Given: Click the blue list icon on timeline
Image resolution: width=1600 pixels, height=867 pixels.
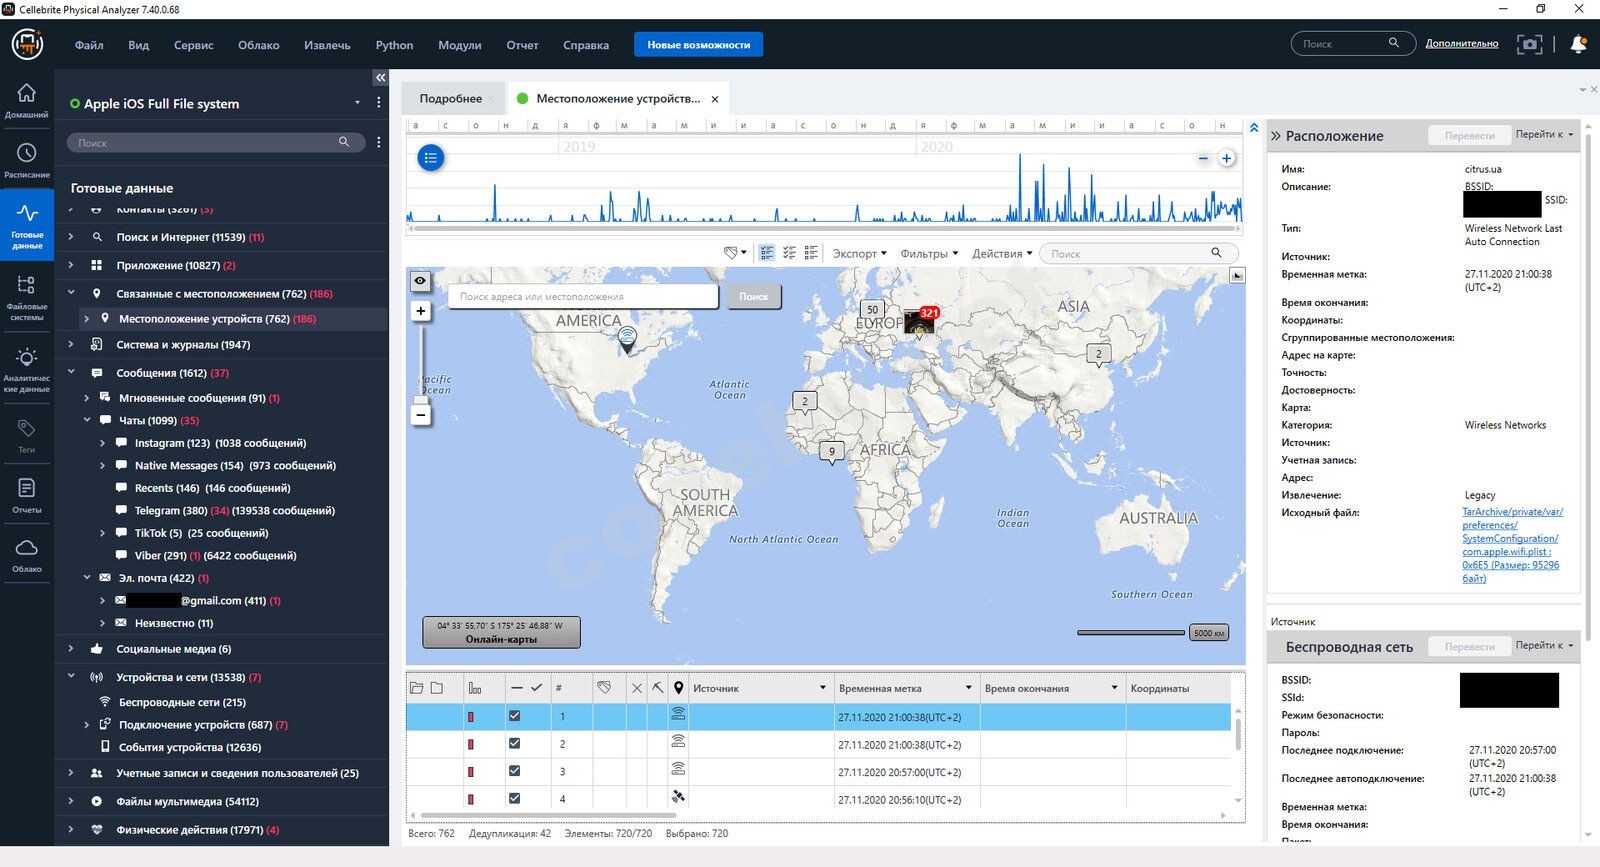Looking at the screenshot, I should [430, 158].
